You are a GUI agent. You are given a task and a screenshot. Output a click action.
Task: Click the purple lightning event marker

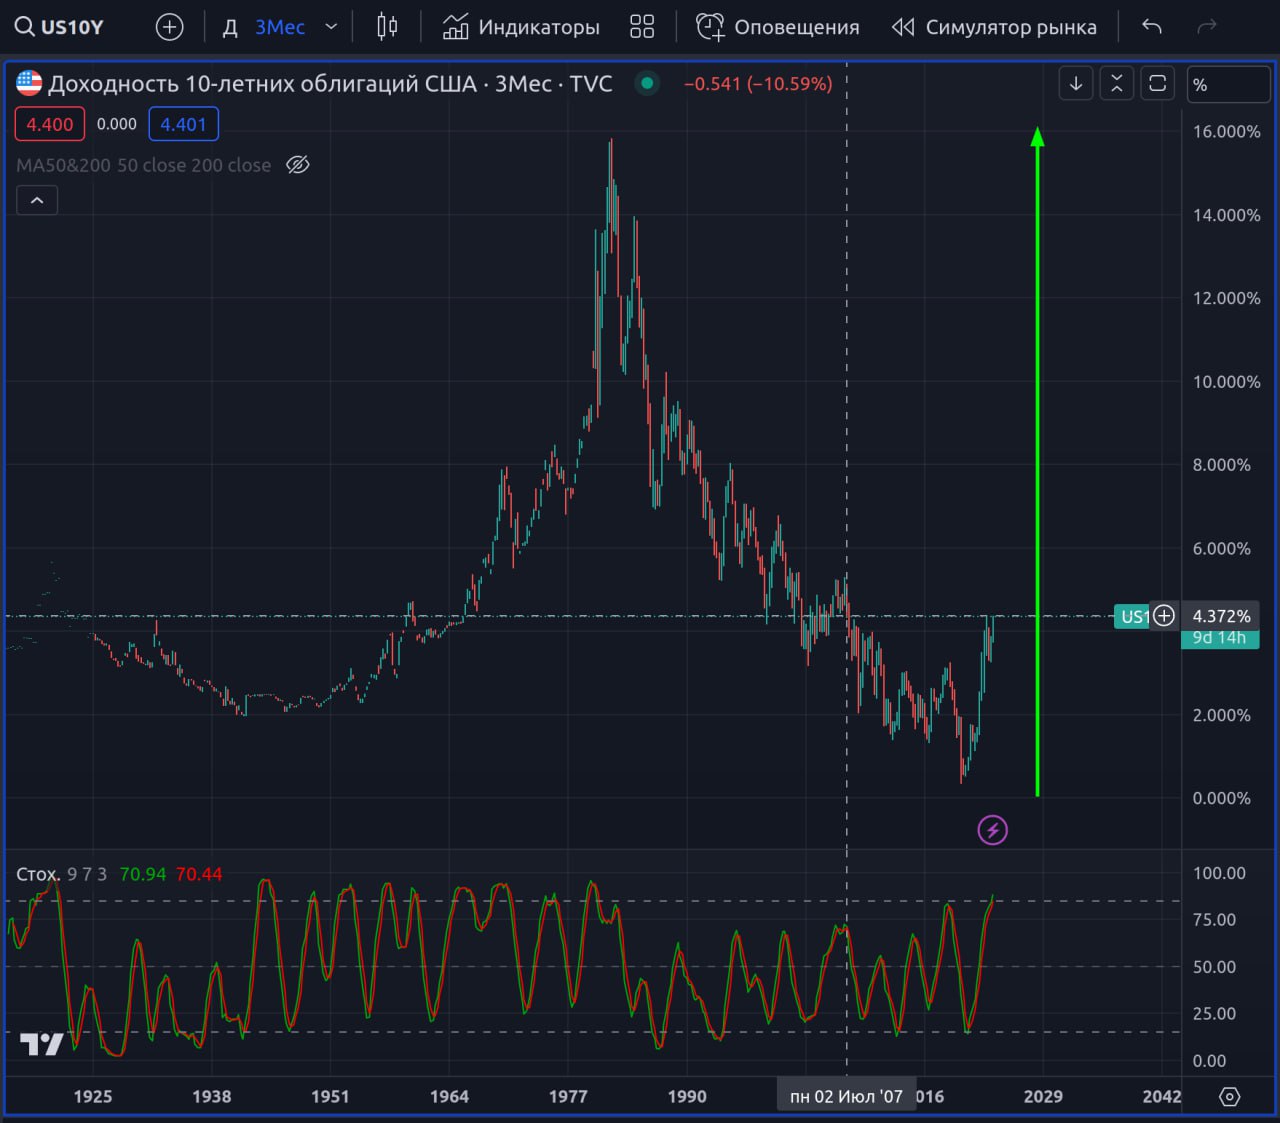click(x=992, y=830)
